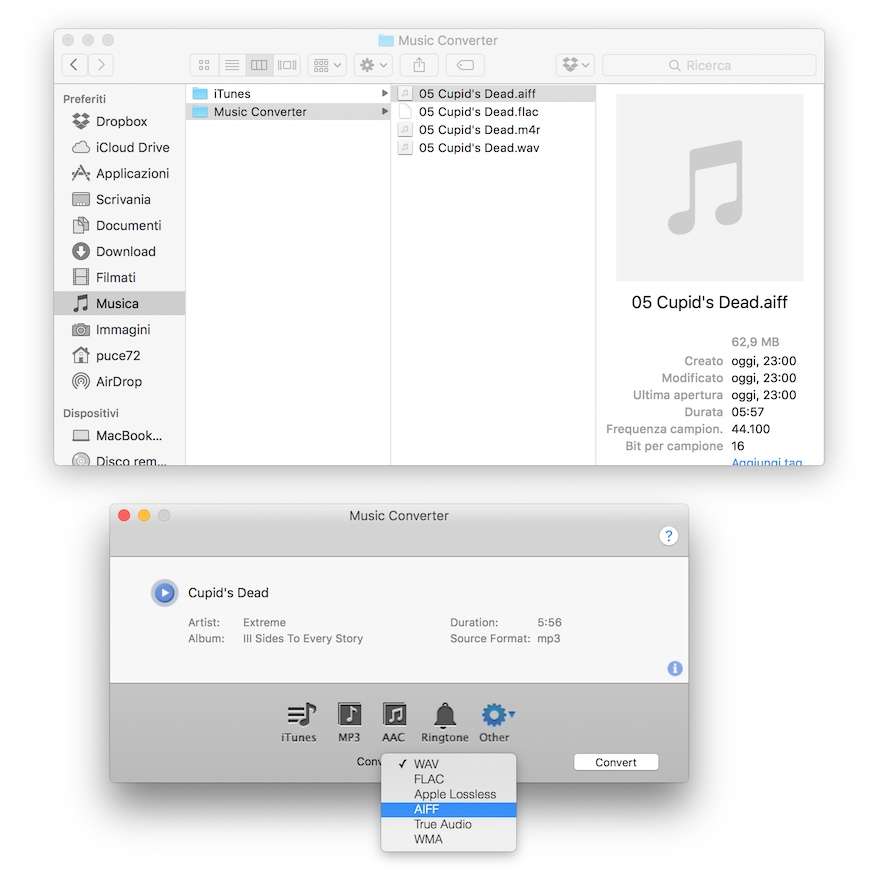Select Apple Lossless in the format menu

point(448,794)
